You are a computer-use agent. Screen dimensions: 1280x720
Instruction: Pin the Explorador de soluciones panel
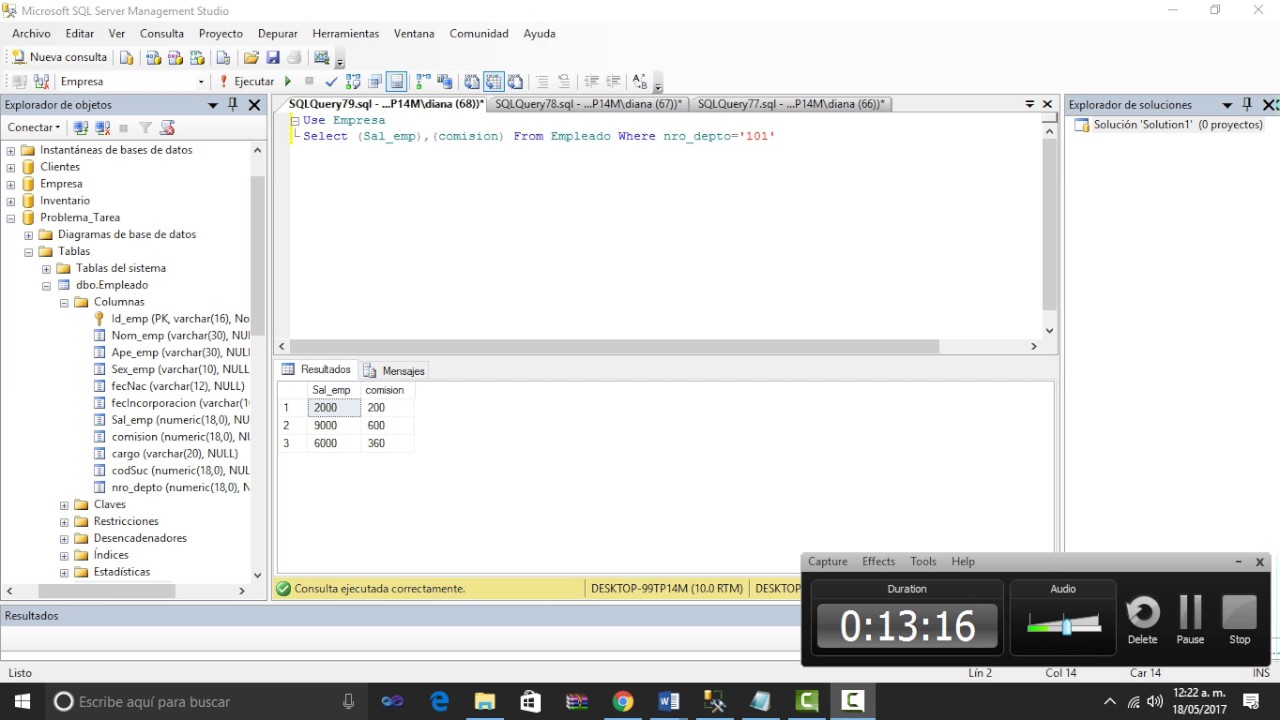[1247, 104]
